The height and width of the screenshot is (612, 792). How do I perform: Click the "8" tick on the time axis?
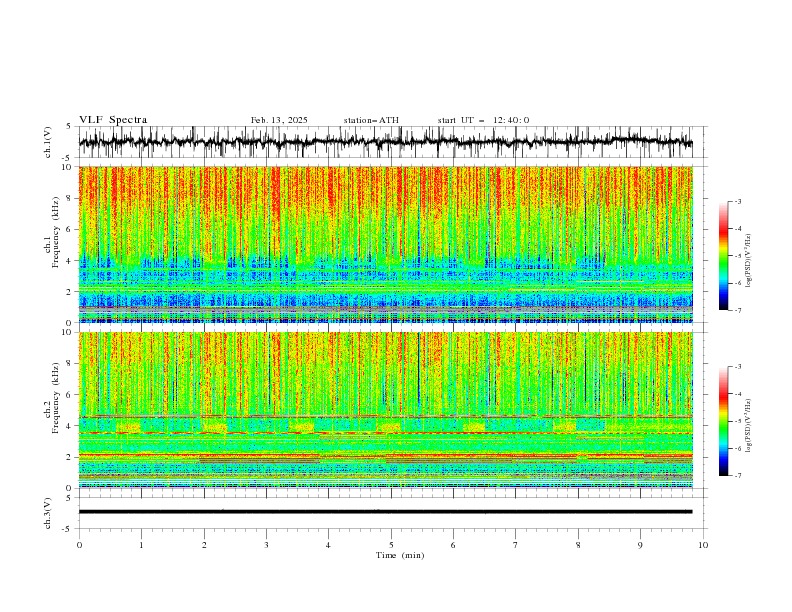(578, 545)
